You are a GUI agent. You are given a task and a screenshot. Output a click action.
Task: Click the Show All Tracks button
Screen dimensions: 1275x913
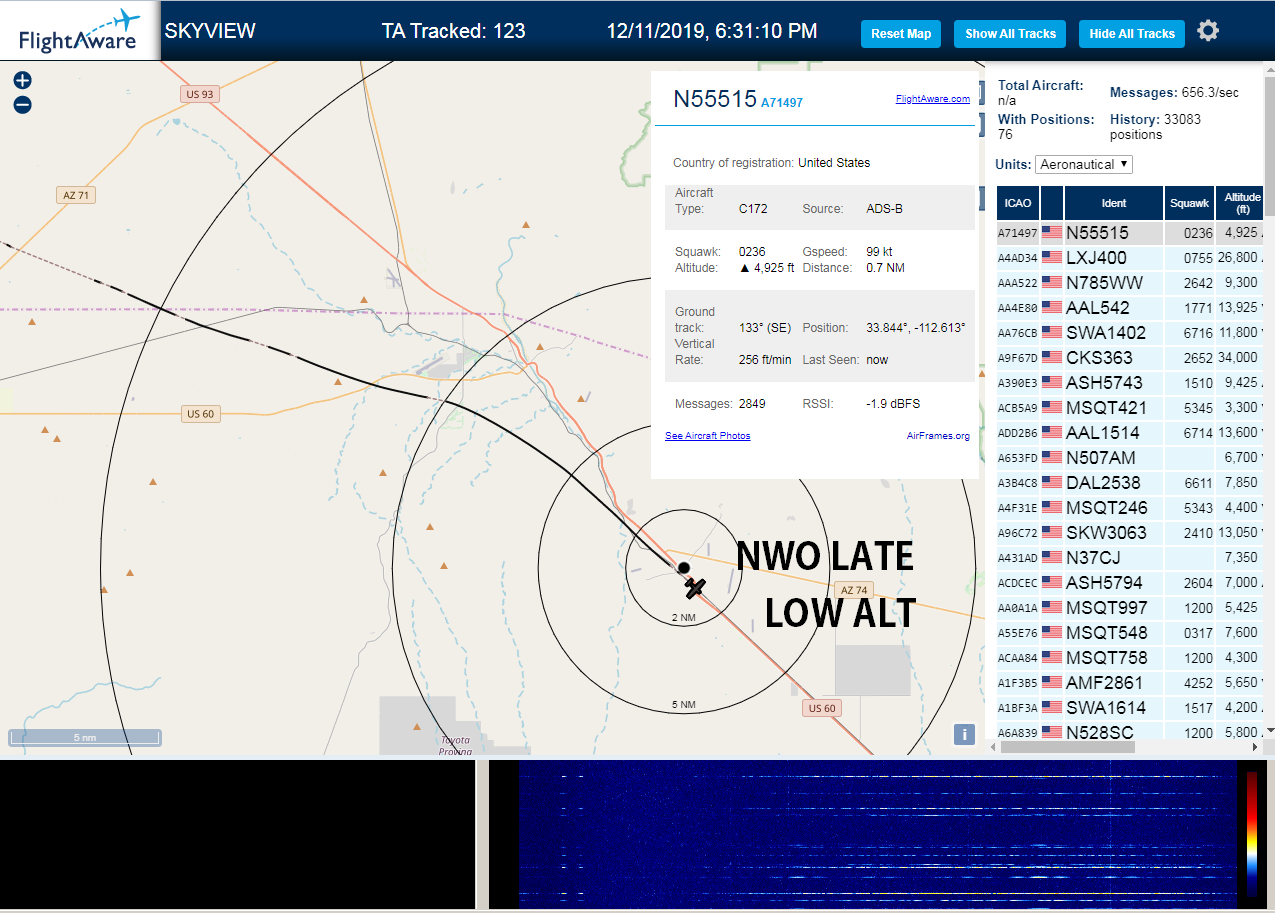click(x=1010, y=34)
